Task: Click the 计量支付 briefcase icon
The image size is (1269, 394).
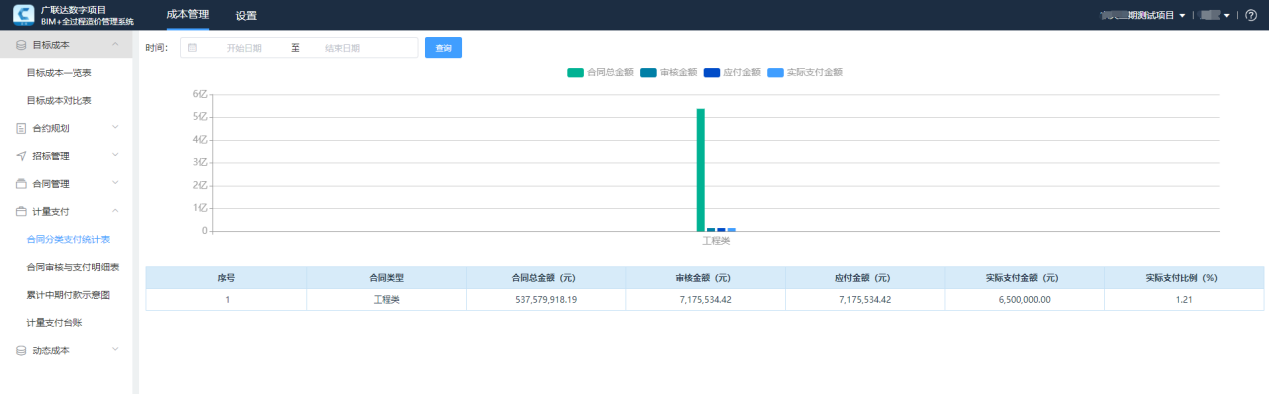Action: click(x=21, y=212)
